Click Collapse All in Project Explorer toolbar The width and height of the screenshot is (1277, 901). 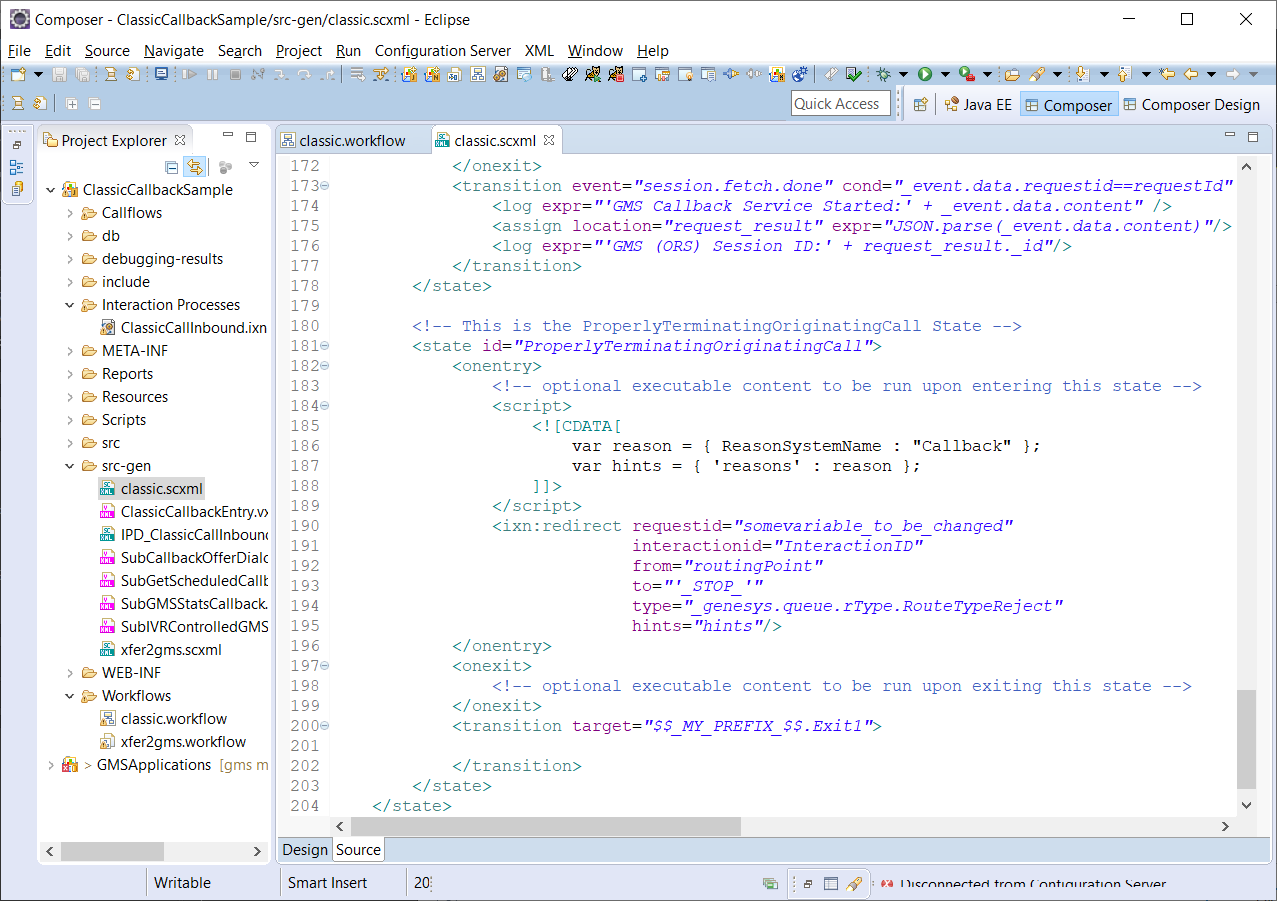coord(171,166)
